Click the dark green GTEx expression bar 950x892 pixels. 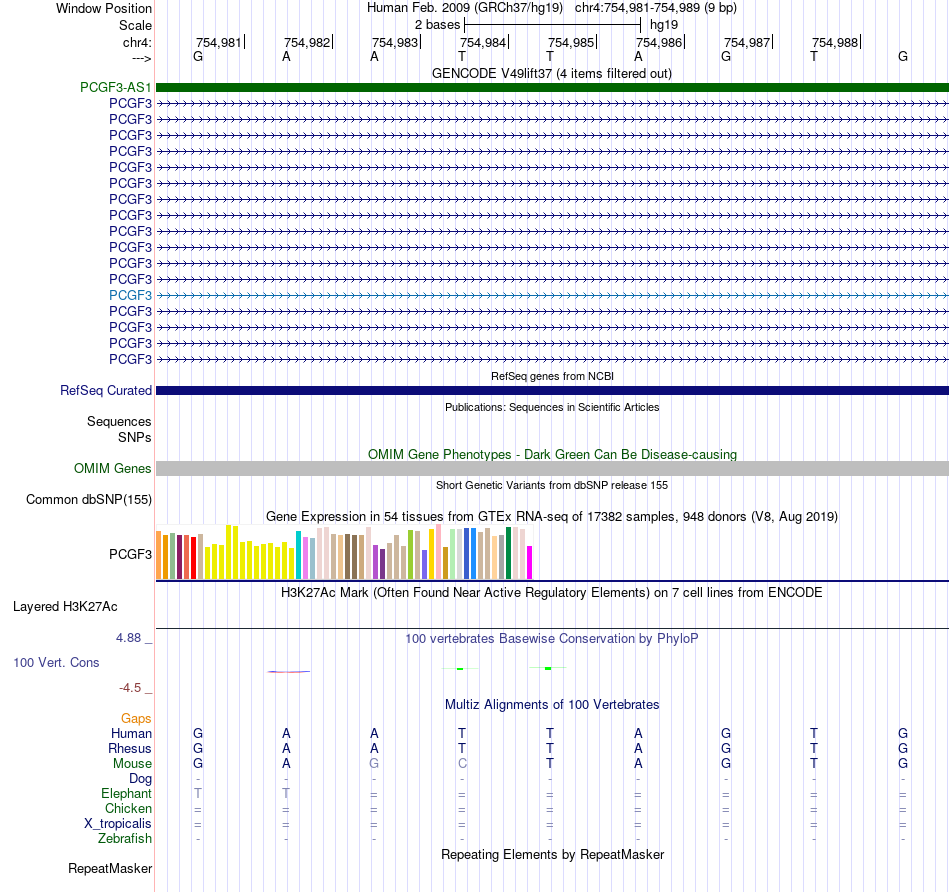click(509, 553)
